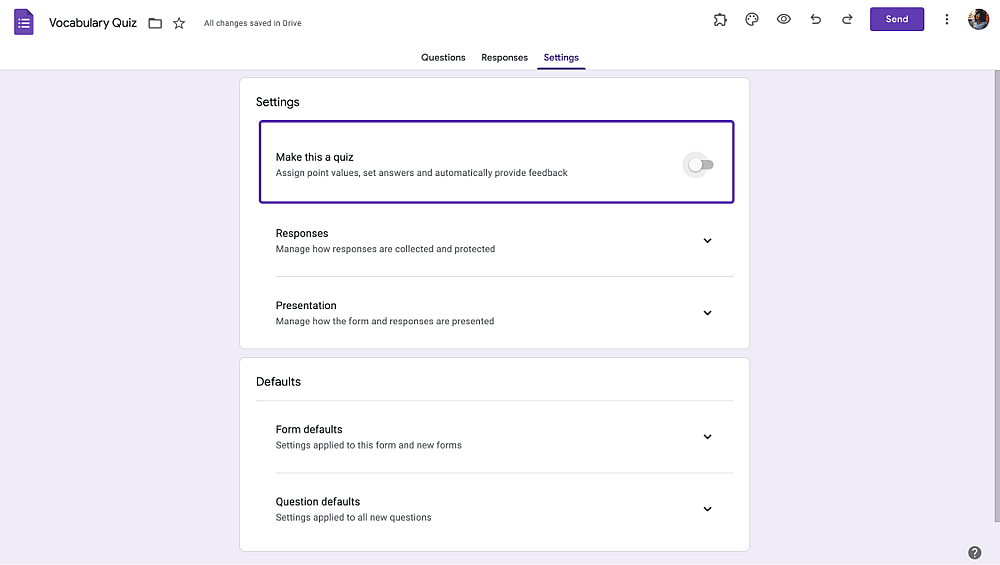
Task: Open the Google Forms home icon
Action: [24, 22]
